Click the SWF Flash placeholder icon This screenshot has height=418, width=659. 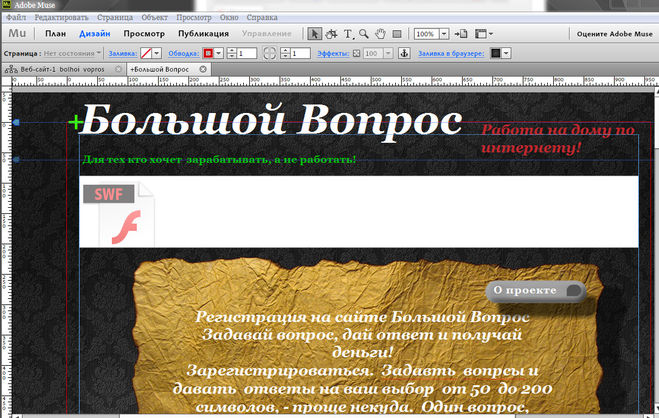tap(119, 213)
